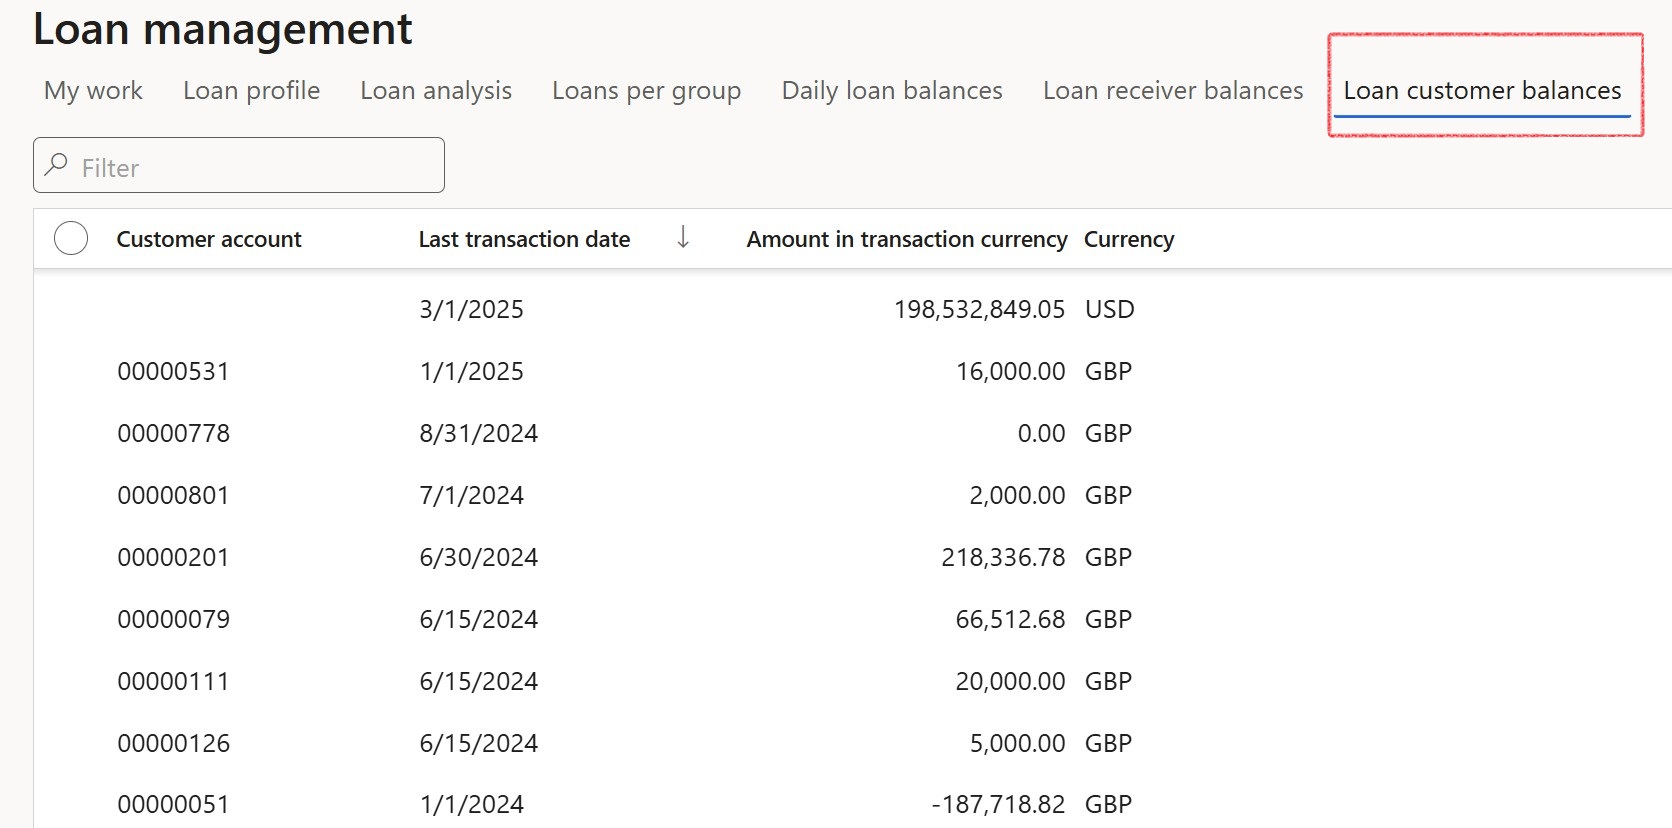Click the date 1/1/2025 cell
The image size is (1672, 828).
pos(471,371)
